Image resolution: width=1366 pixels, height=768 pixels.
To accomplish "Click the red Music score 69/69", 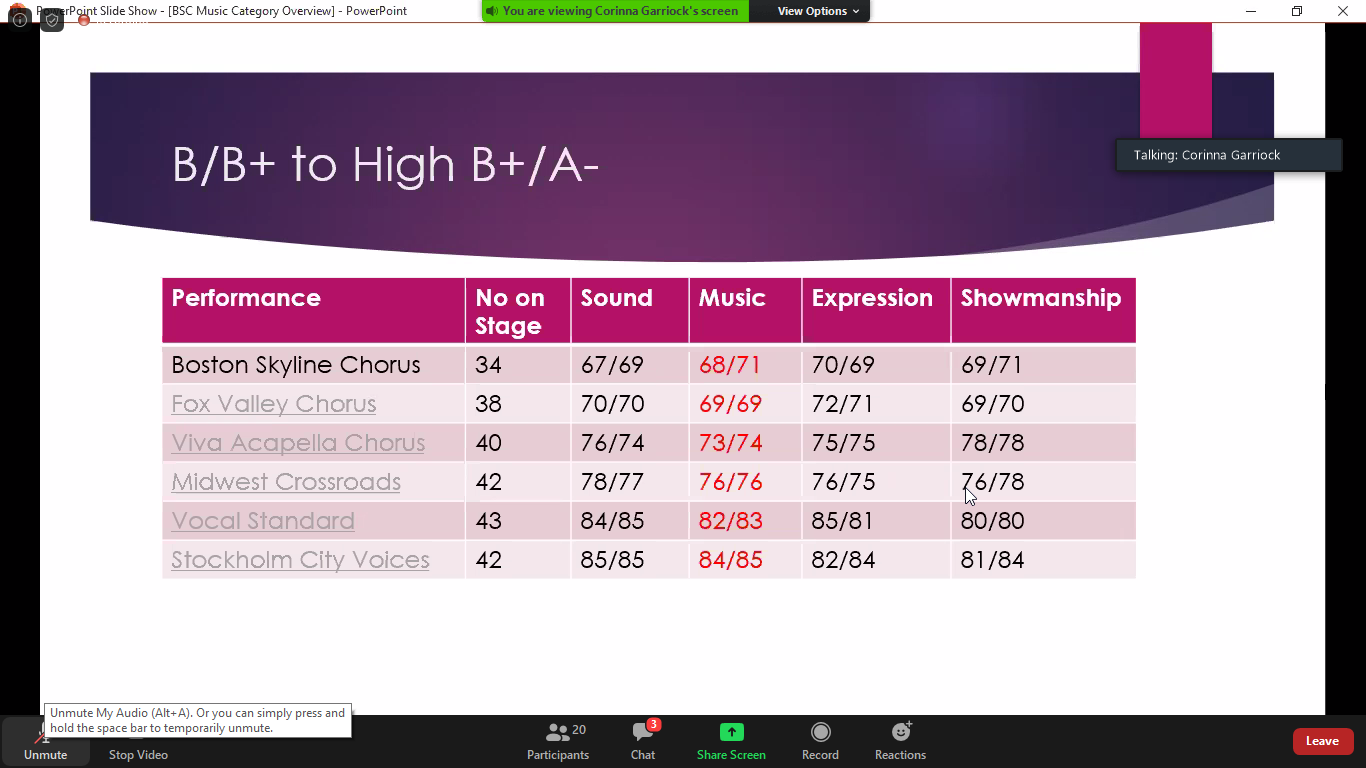I will pos(730,404).
